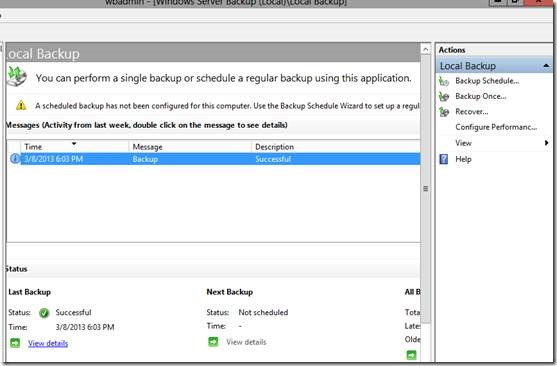Click the information icon beside the backup message
Screen dimensions: 557x366
click(15, 158)
